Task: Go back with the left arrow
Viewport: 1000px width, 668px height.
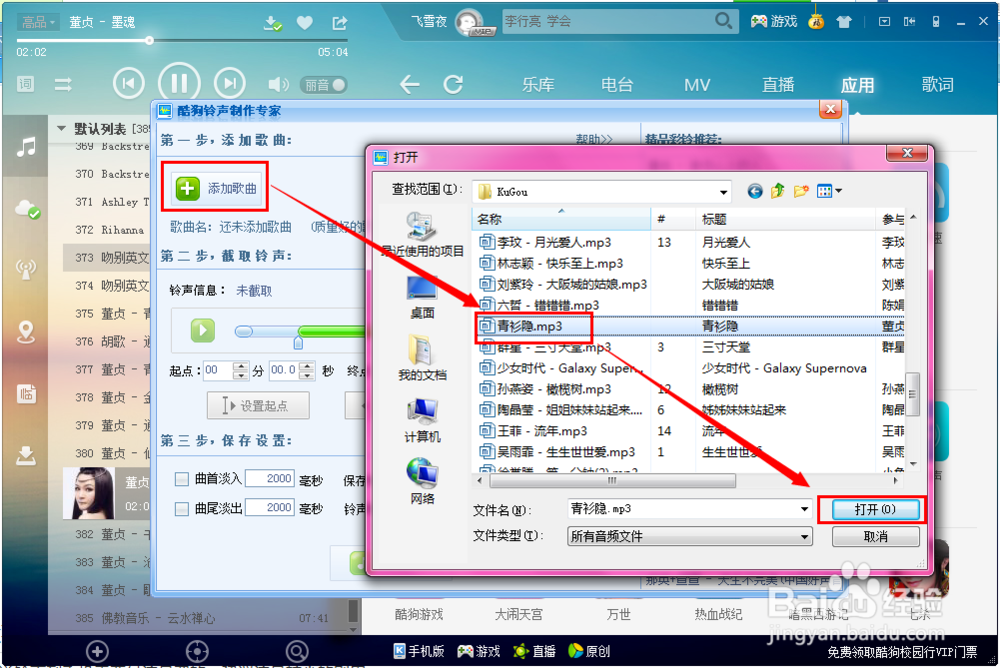Action: [x=409, y=84]
